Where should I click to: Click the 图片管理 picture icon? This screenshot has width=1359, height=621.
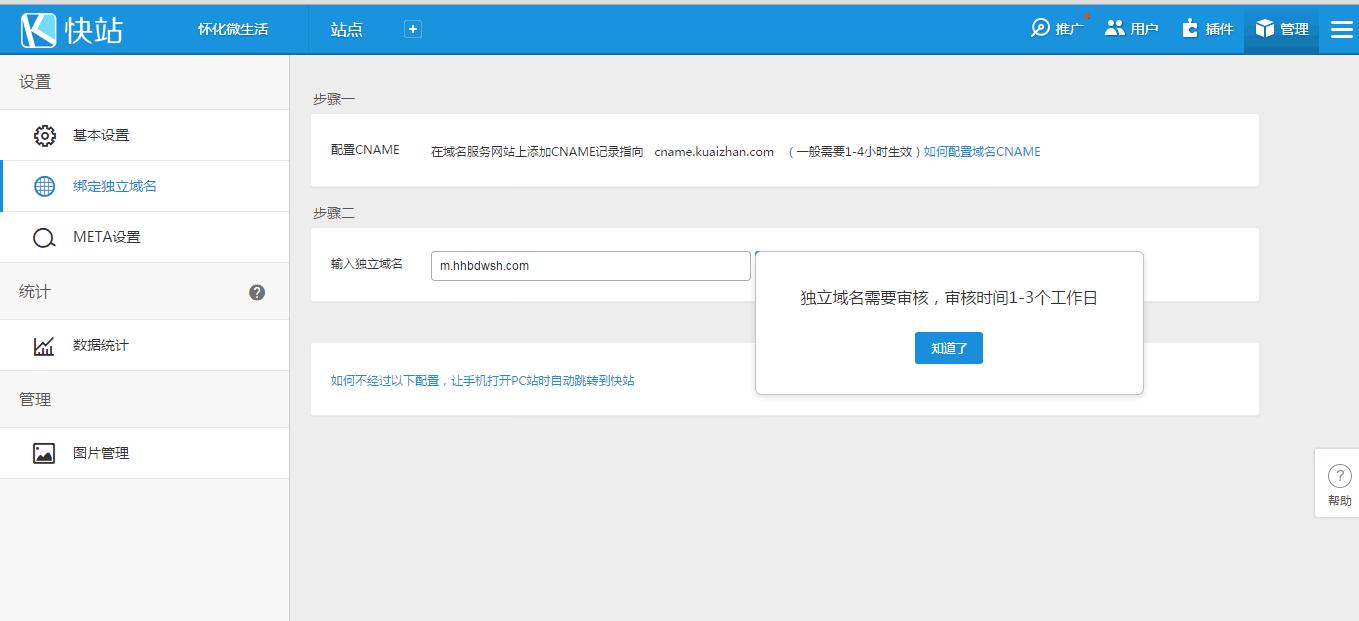pos(45,452)
